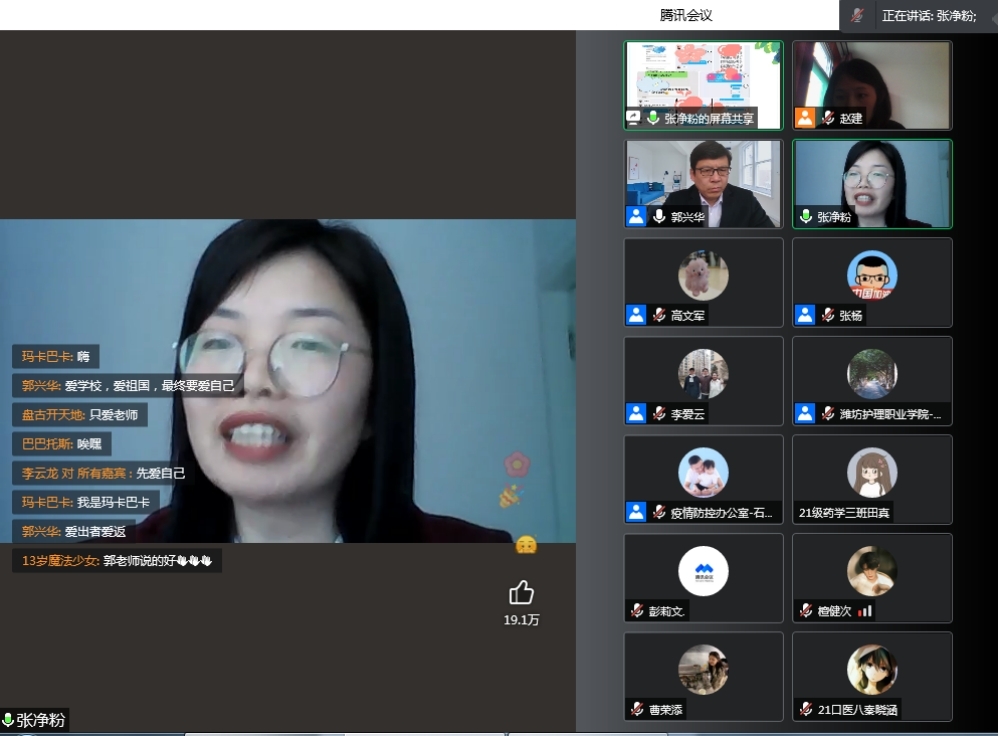This screenshot has width=999, height=736.
Task: Click the thumbs-up like icon
Action: [x=521, y=593]
